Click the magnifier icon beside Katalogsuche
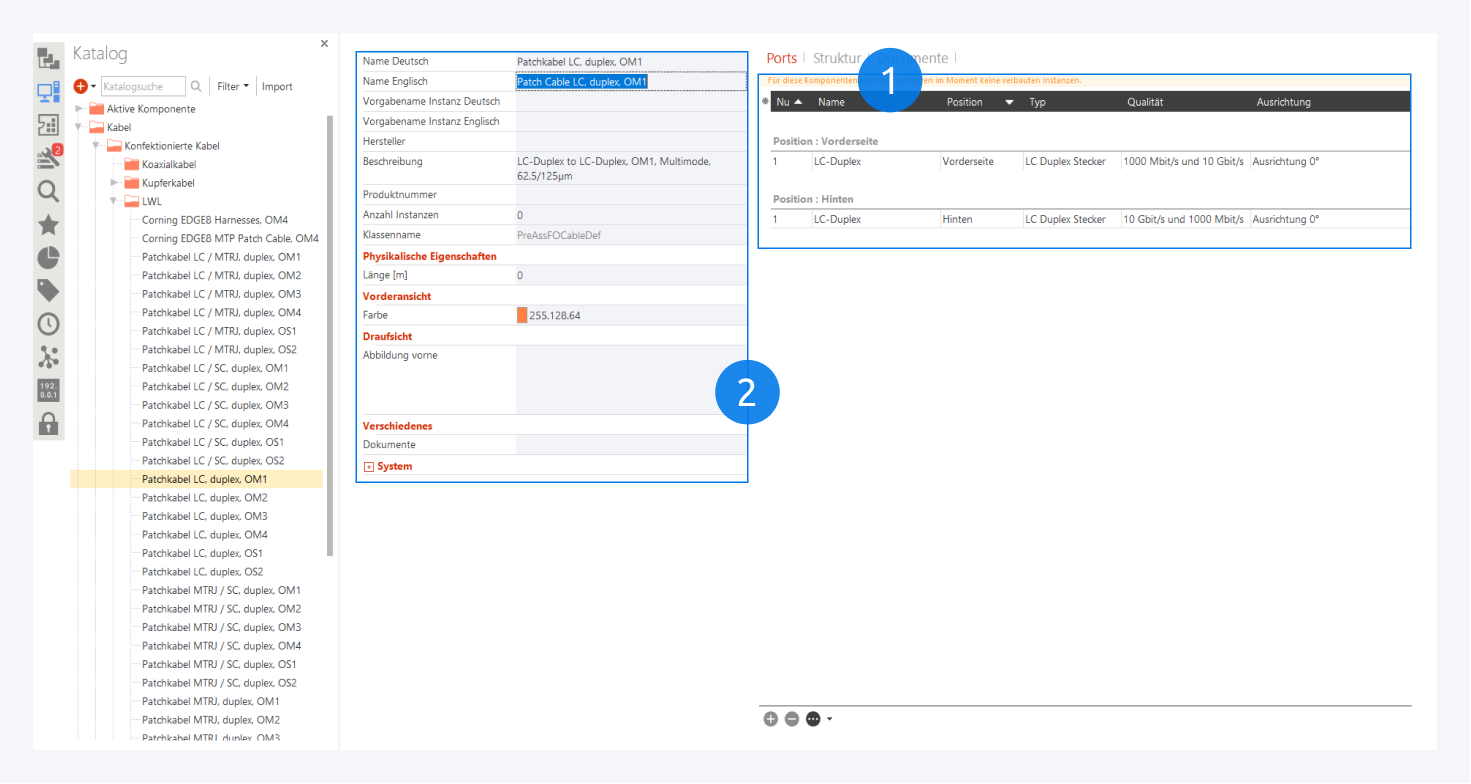 tap(196, 87)
